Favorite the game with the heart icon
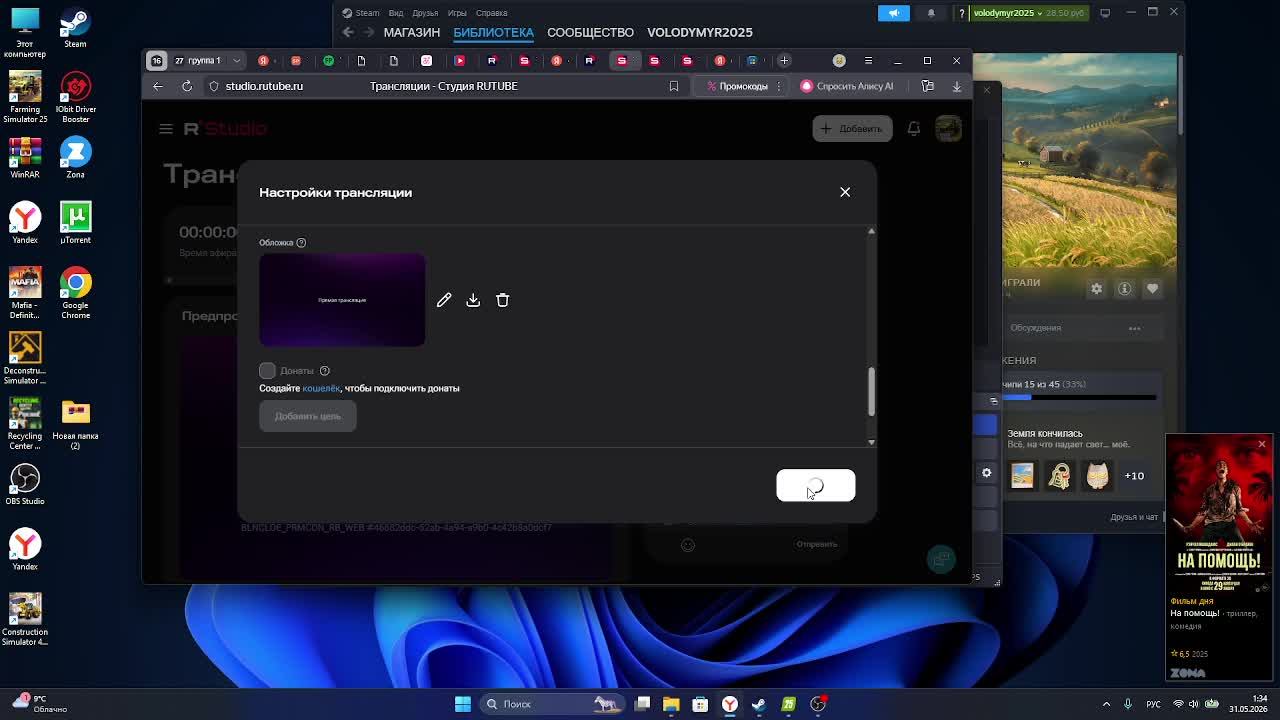This screenshot has height=720, width=1280. (x=1152, y=289)
